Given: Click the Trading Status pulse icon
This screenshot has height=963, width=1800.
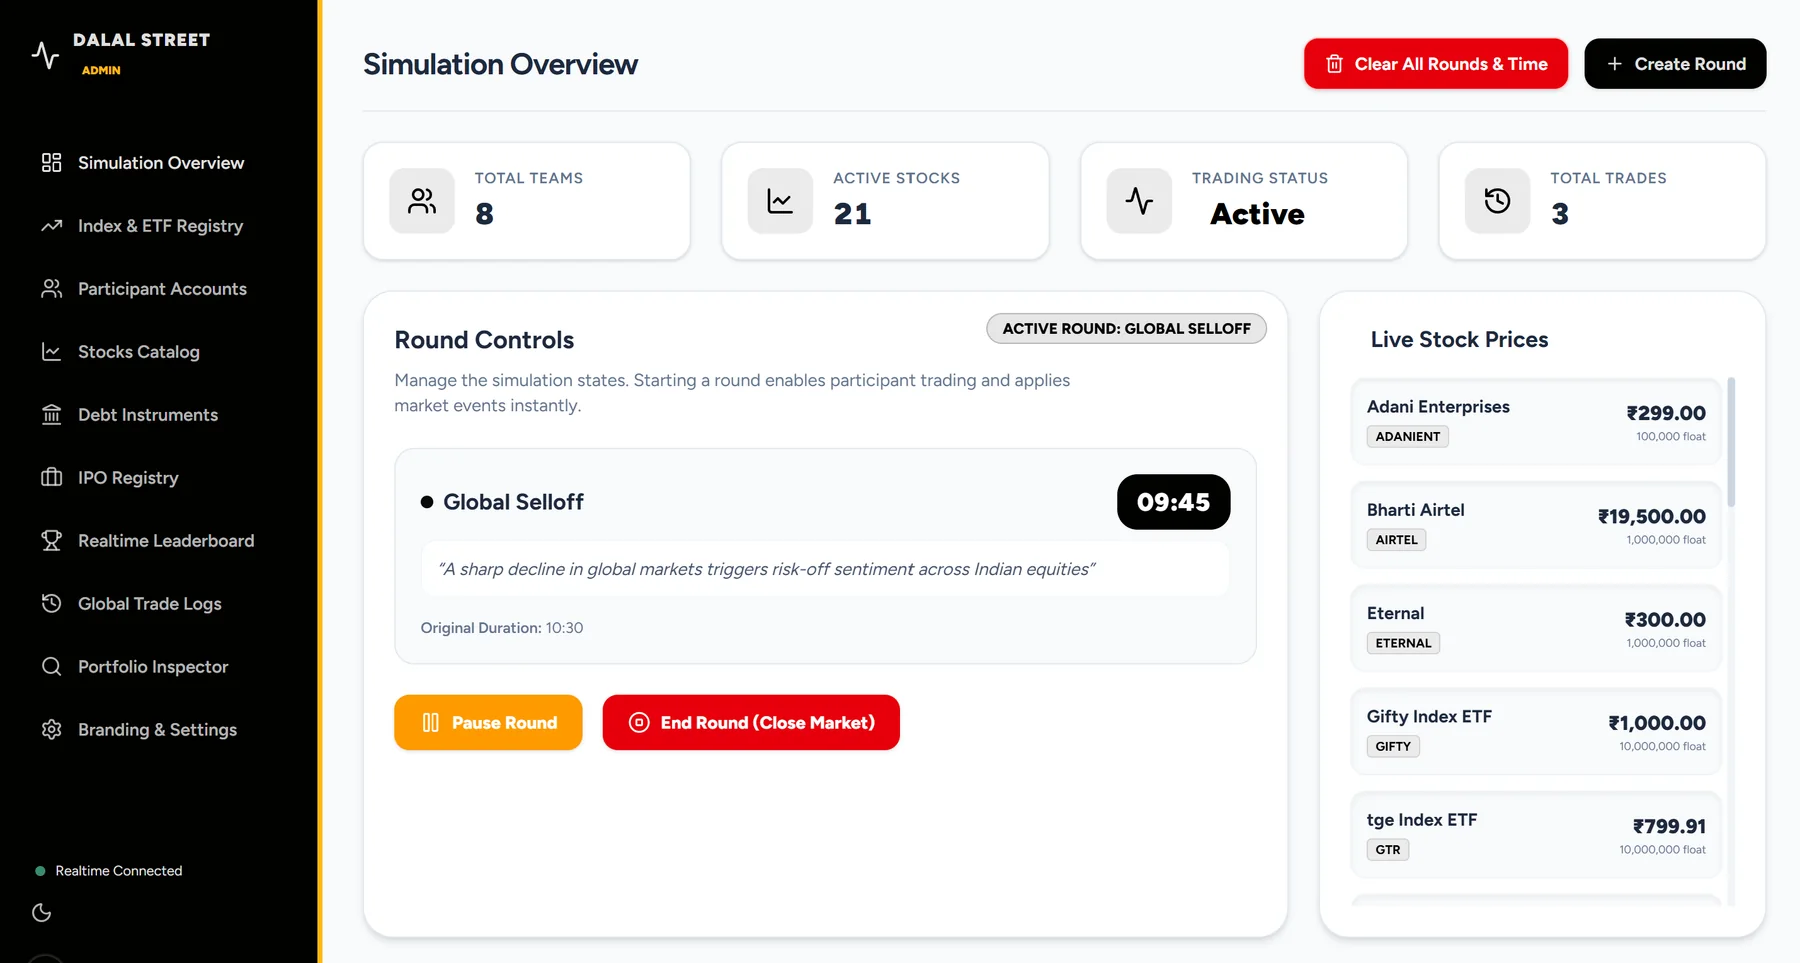Looking at the screenshot, I should coord(1139,201).
